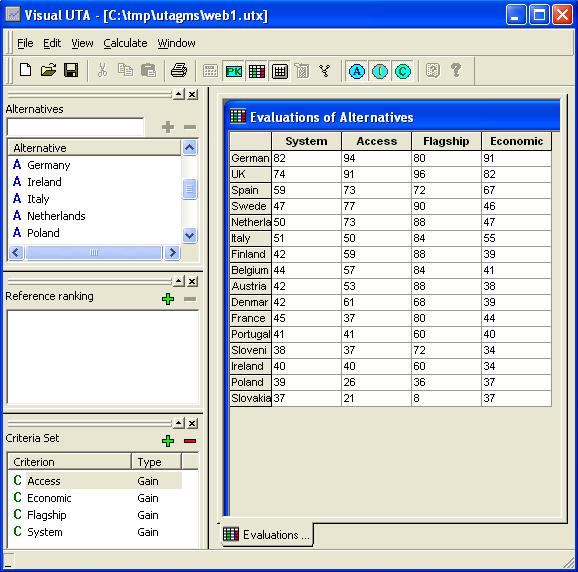
Task: Select Netherlands in the Alternatives list
Action: tap(56, 216)
